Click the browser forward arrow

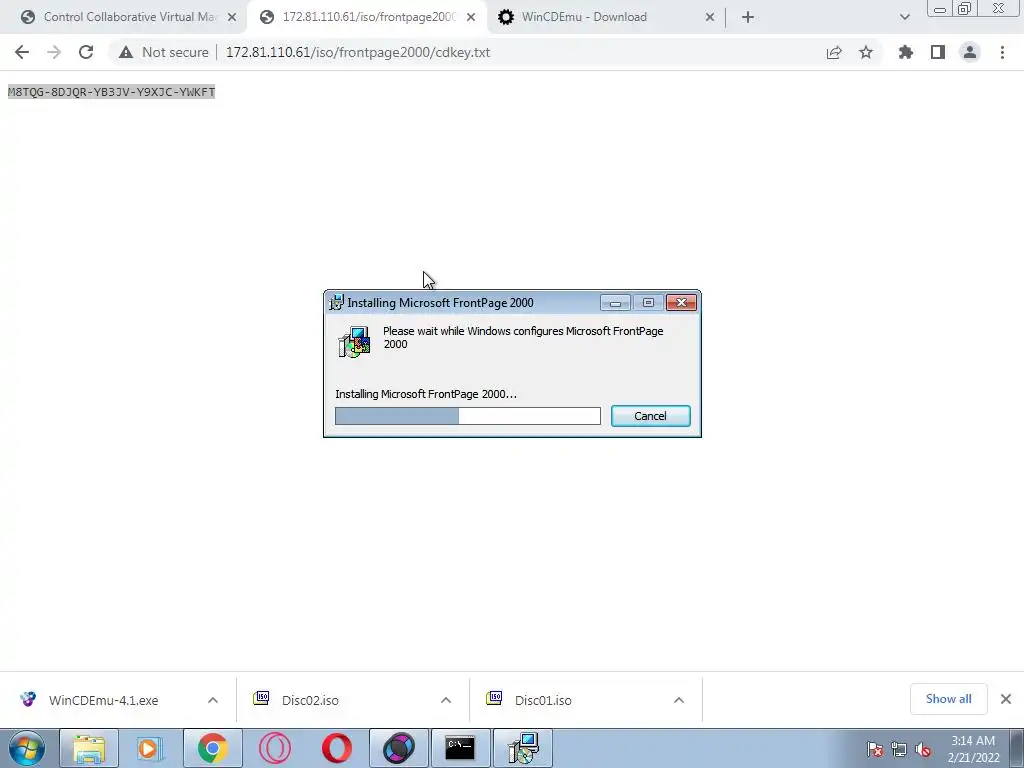(x=54, y=52)
